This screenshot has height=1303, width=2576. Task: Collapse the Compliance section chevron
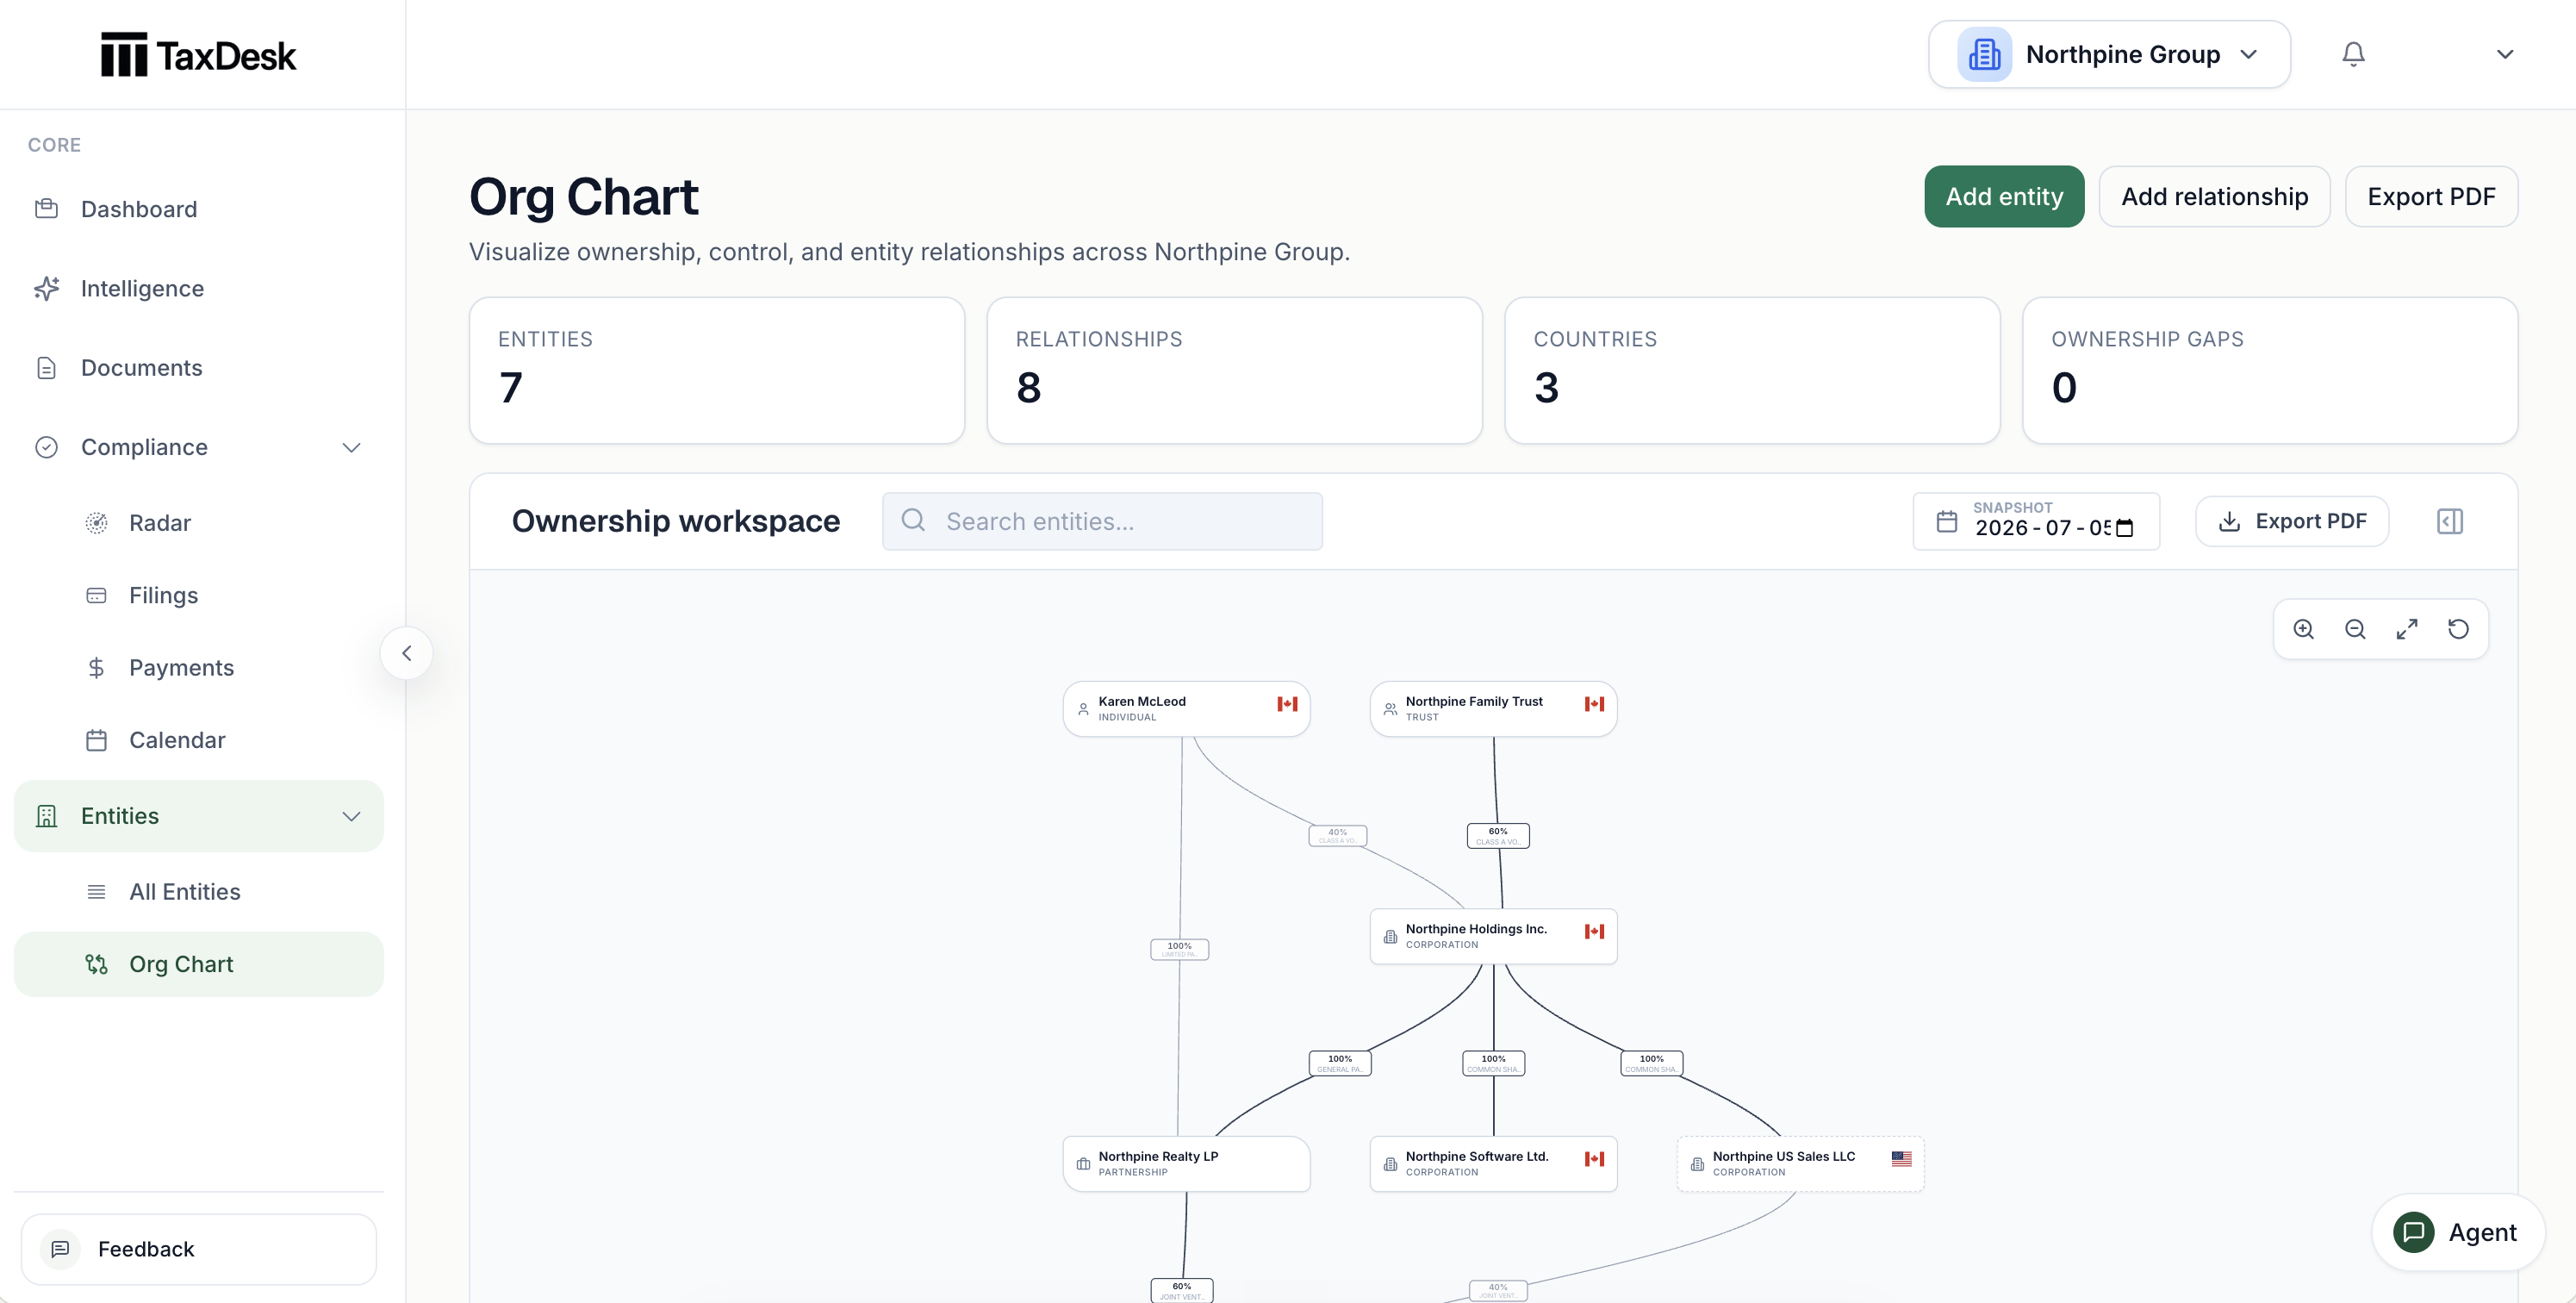coord(351,447)
